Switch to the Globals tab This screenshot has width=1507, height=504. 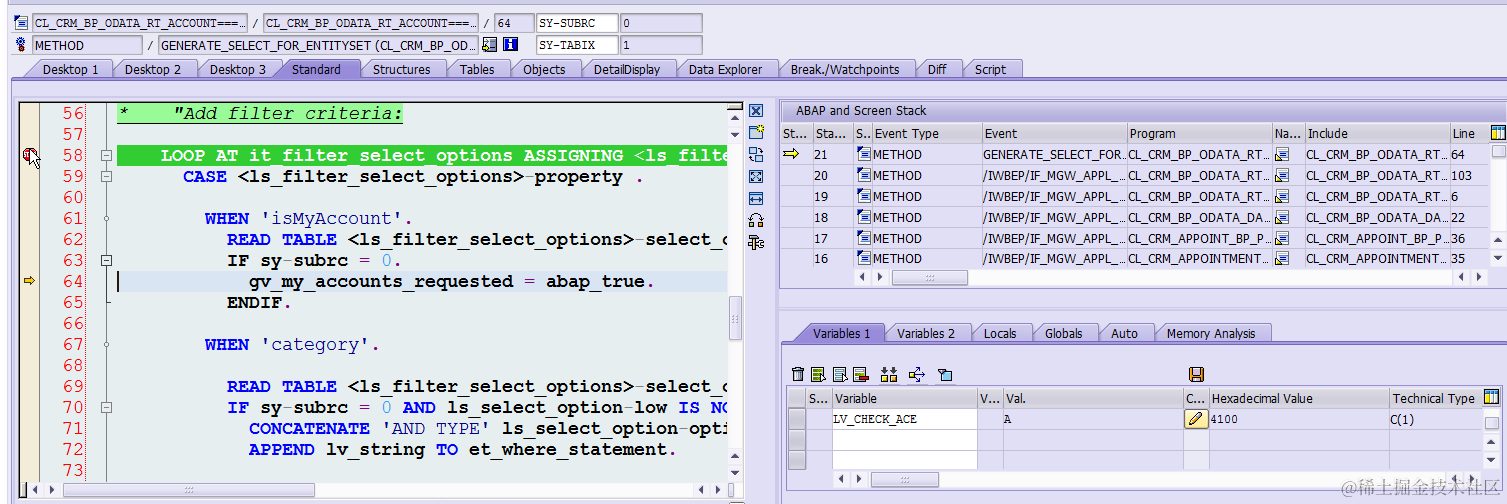point(1063,333)
